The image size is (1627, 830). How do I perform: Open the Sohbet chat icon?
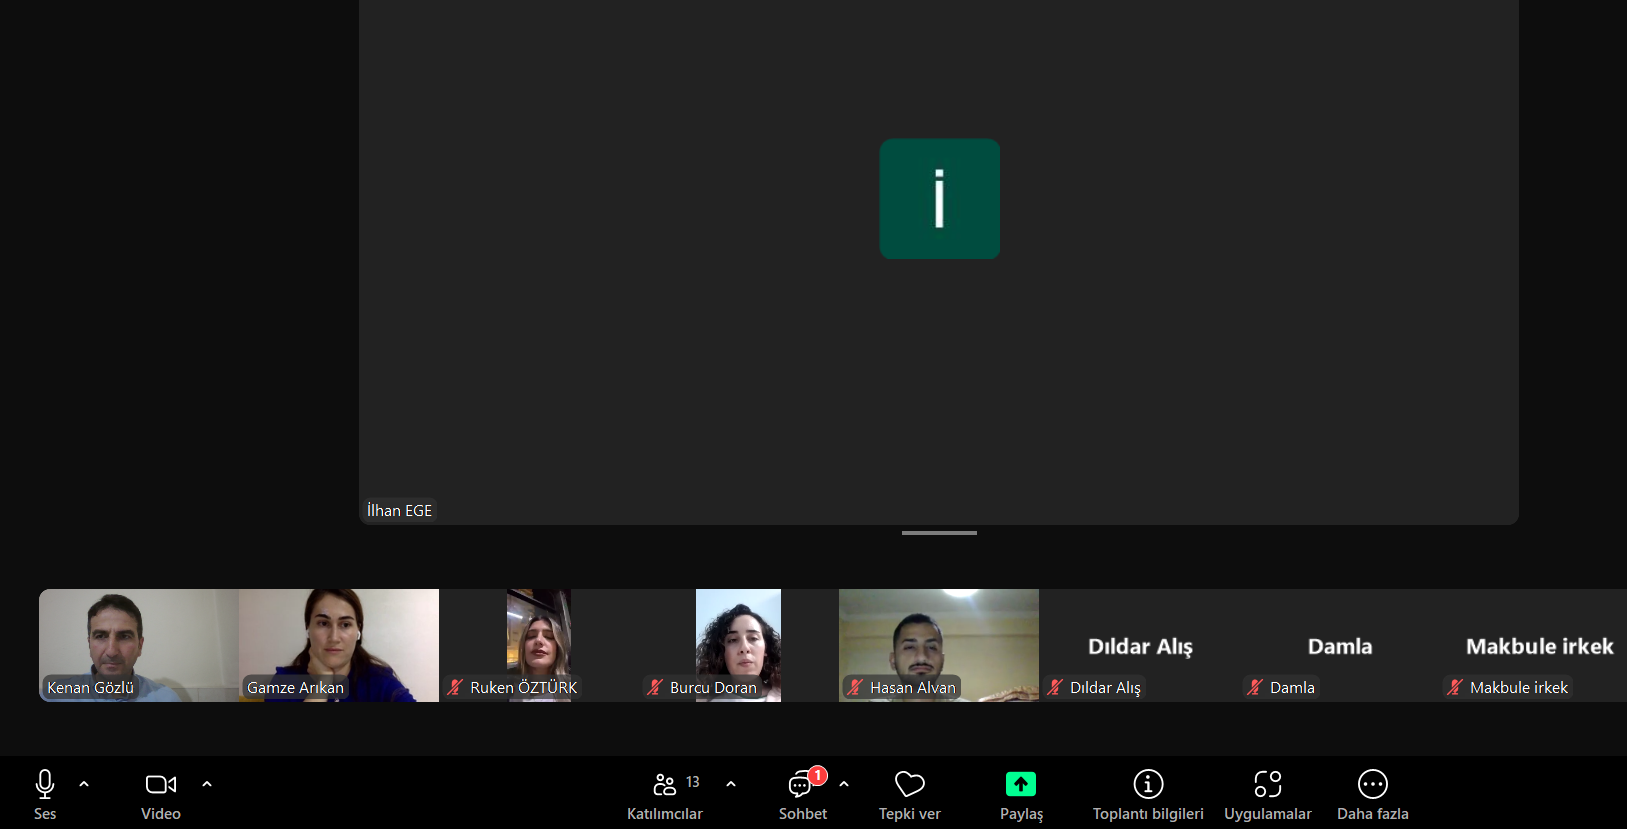(801, 784)
